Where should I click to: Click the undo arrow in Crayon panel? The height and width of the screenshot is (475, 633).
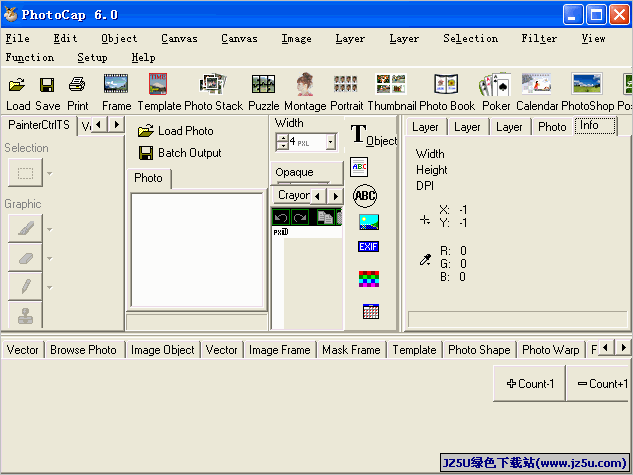coord(281,218)
